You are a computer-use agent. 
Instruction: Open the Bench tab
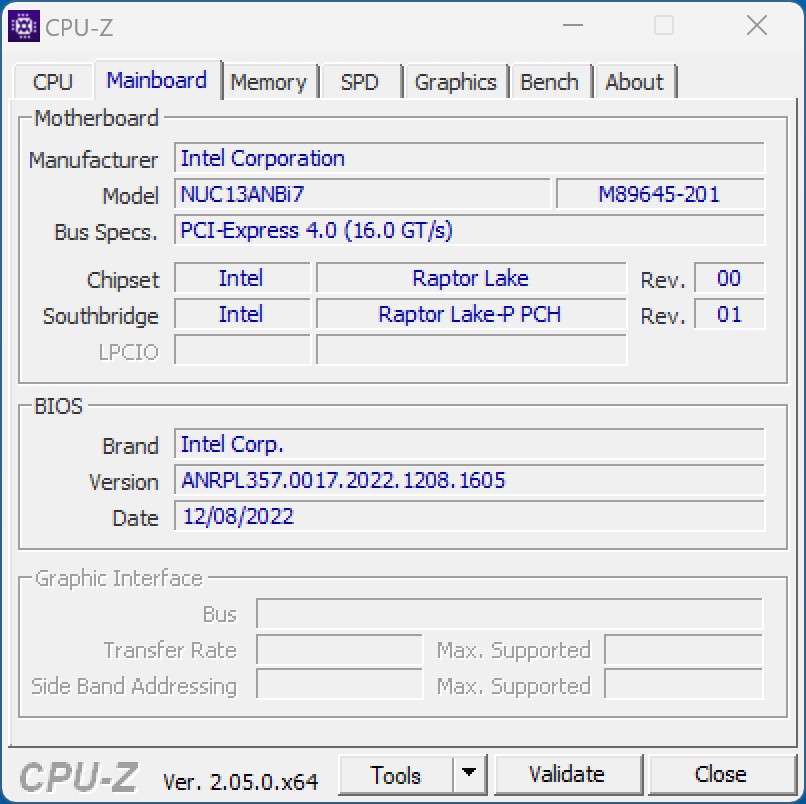(549, 82)
